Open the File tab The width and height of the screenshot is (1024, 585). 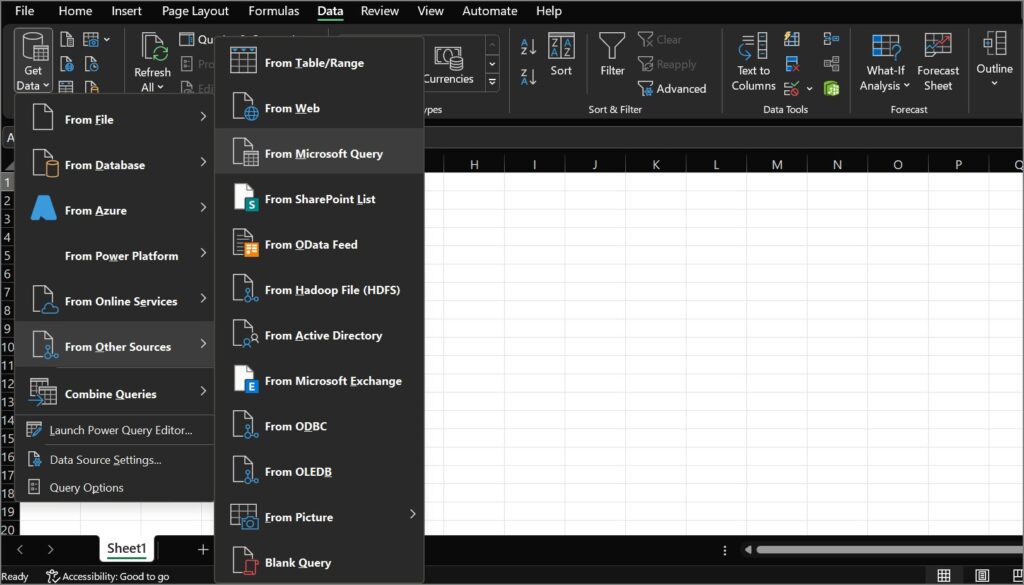click(24, 11)
